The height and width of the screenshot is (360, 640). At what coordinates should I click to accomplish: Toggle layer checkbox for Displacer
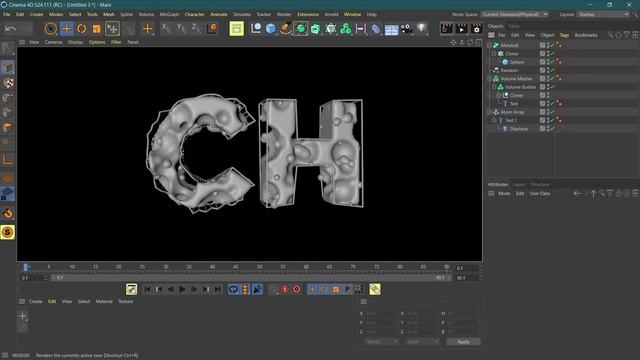point(542,129)
